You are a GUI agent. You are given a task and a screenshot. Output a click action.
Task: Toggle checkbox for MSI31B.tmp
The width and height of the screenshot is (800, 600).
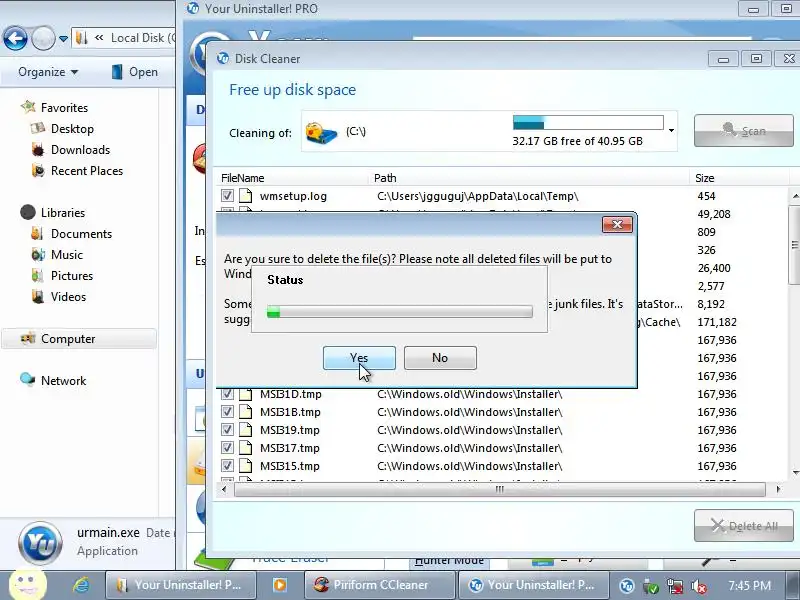coord(227,412)
